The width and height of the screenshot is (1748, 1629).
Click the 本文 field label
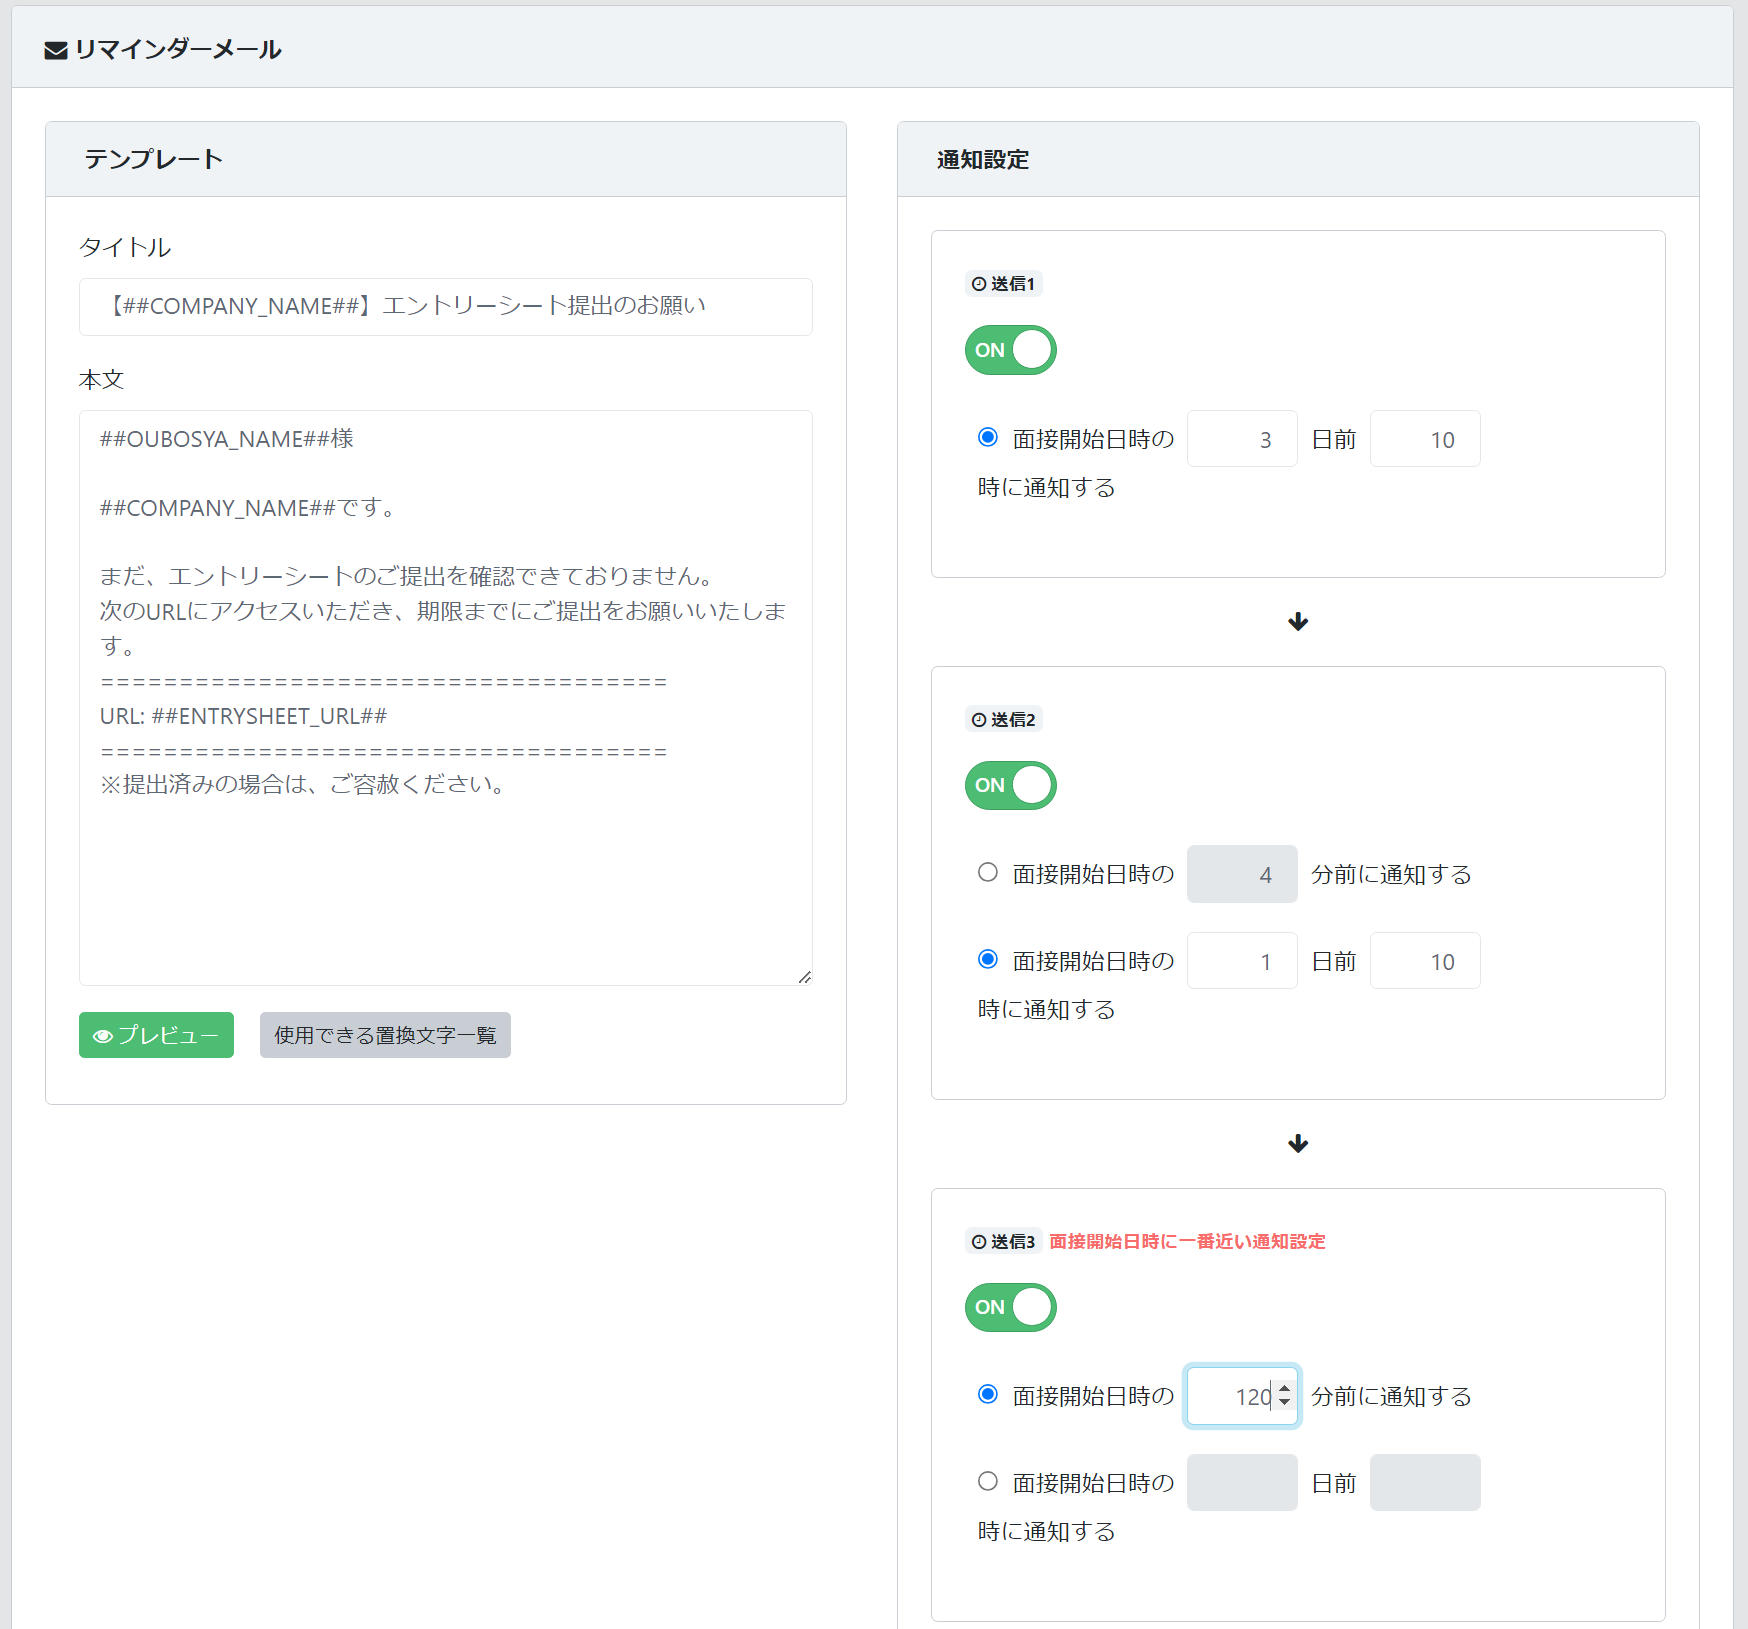pos(102,380)
